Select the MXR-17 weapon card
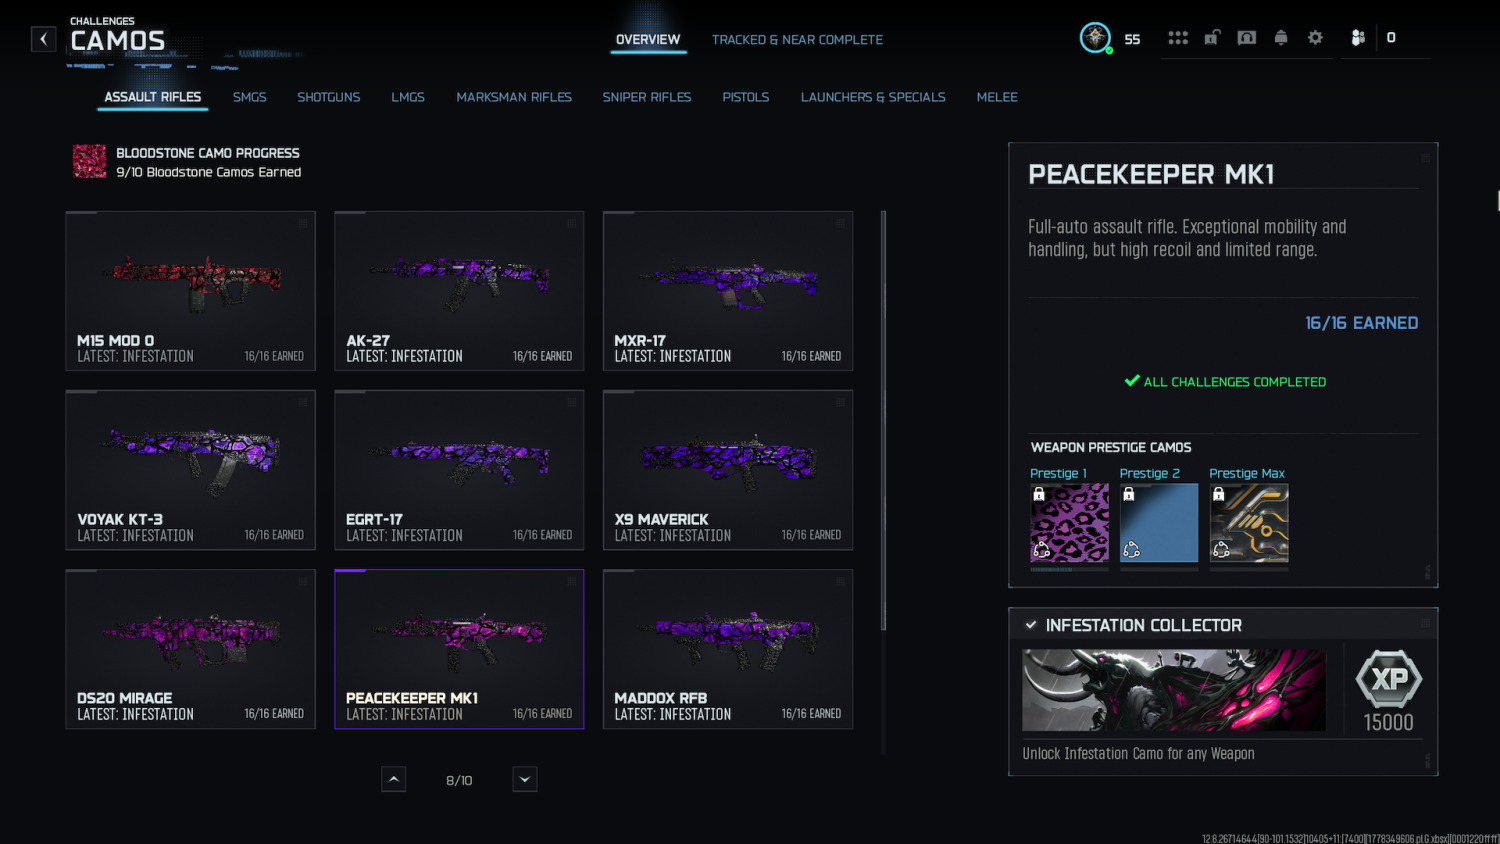Viewport: 1500px width, 844px height. click(728, 291)
